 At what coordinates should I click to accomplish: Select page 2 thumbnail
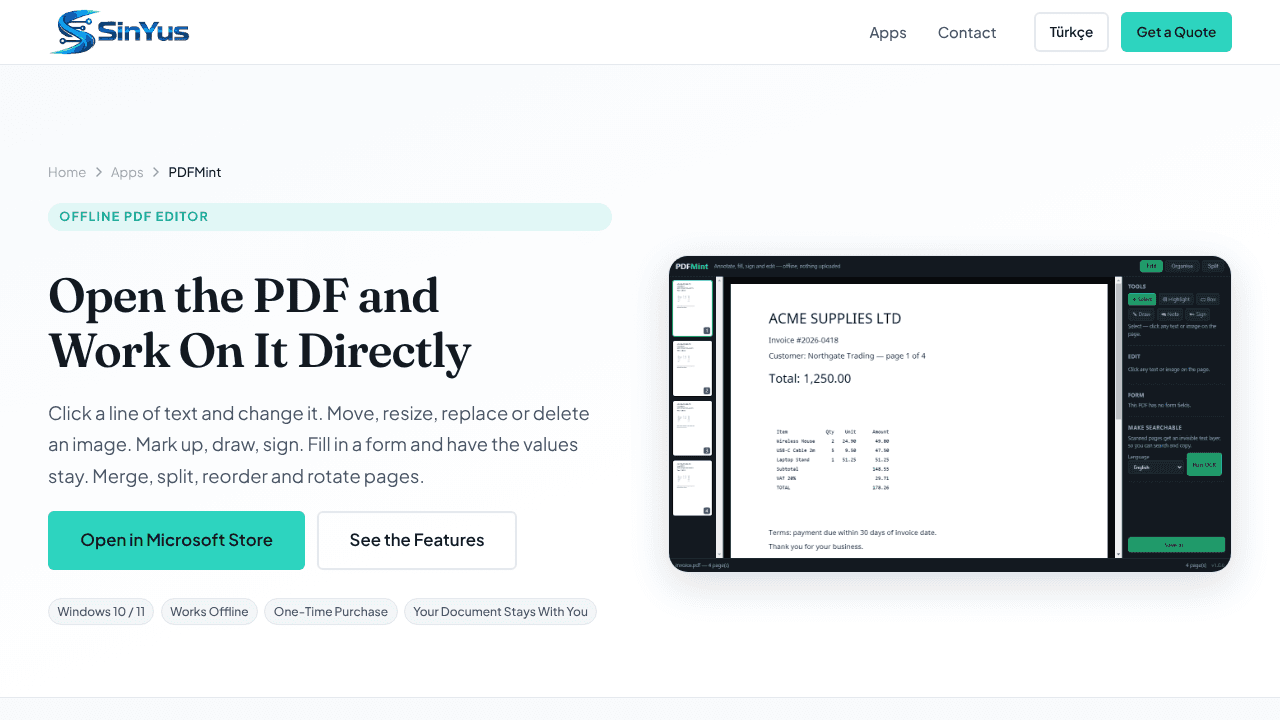tap(692, 368)
